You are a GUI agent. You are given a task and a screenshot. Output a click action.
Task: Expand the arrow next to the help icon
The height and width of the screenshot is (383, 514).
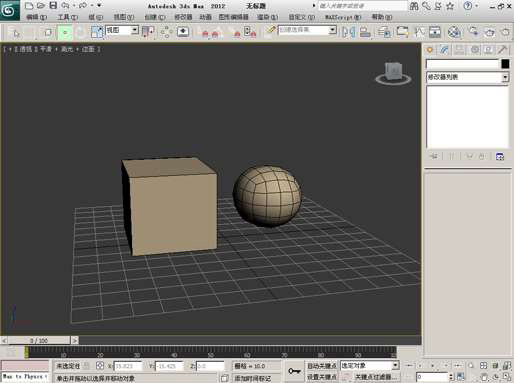(477, 6)
